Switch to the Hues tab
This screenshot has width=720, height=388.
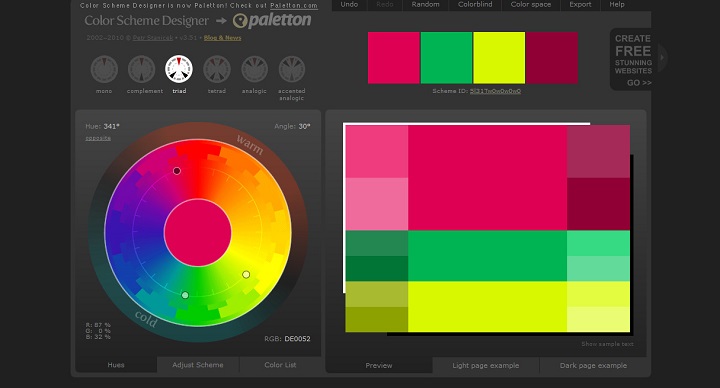tap(116, 365)
